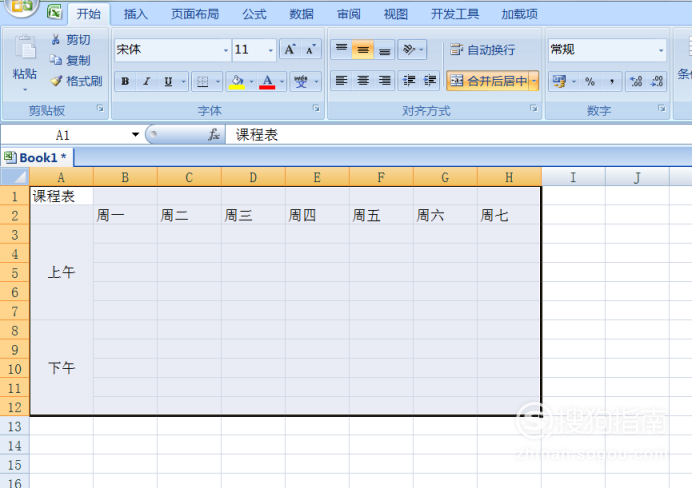Click the Cut (剪切) scissors icon
Image resolution: width=692 pixels, height=488 pixels.
pos(56,40)
